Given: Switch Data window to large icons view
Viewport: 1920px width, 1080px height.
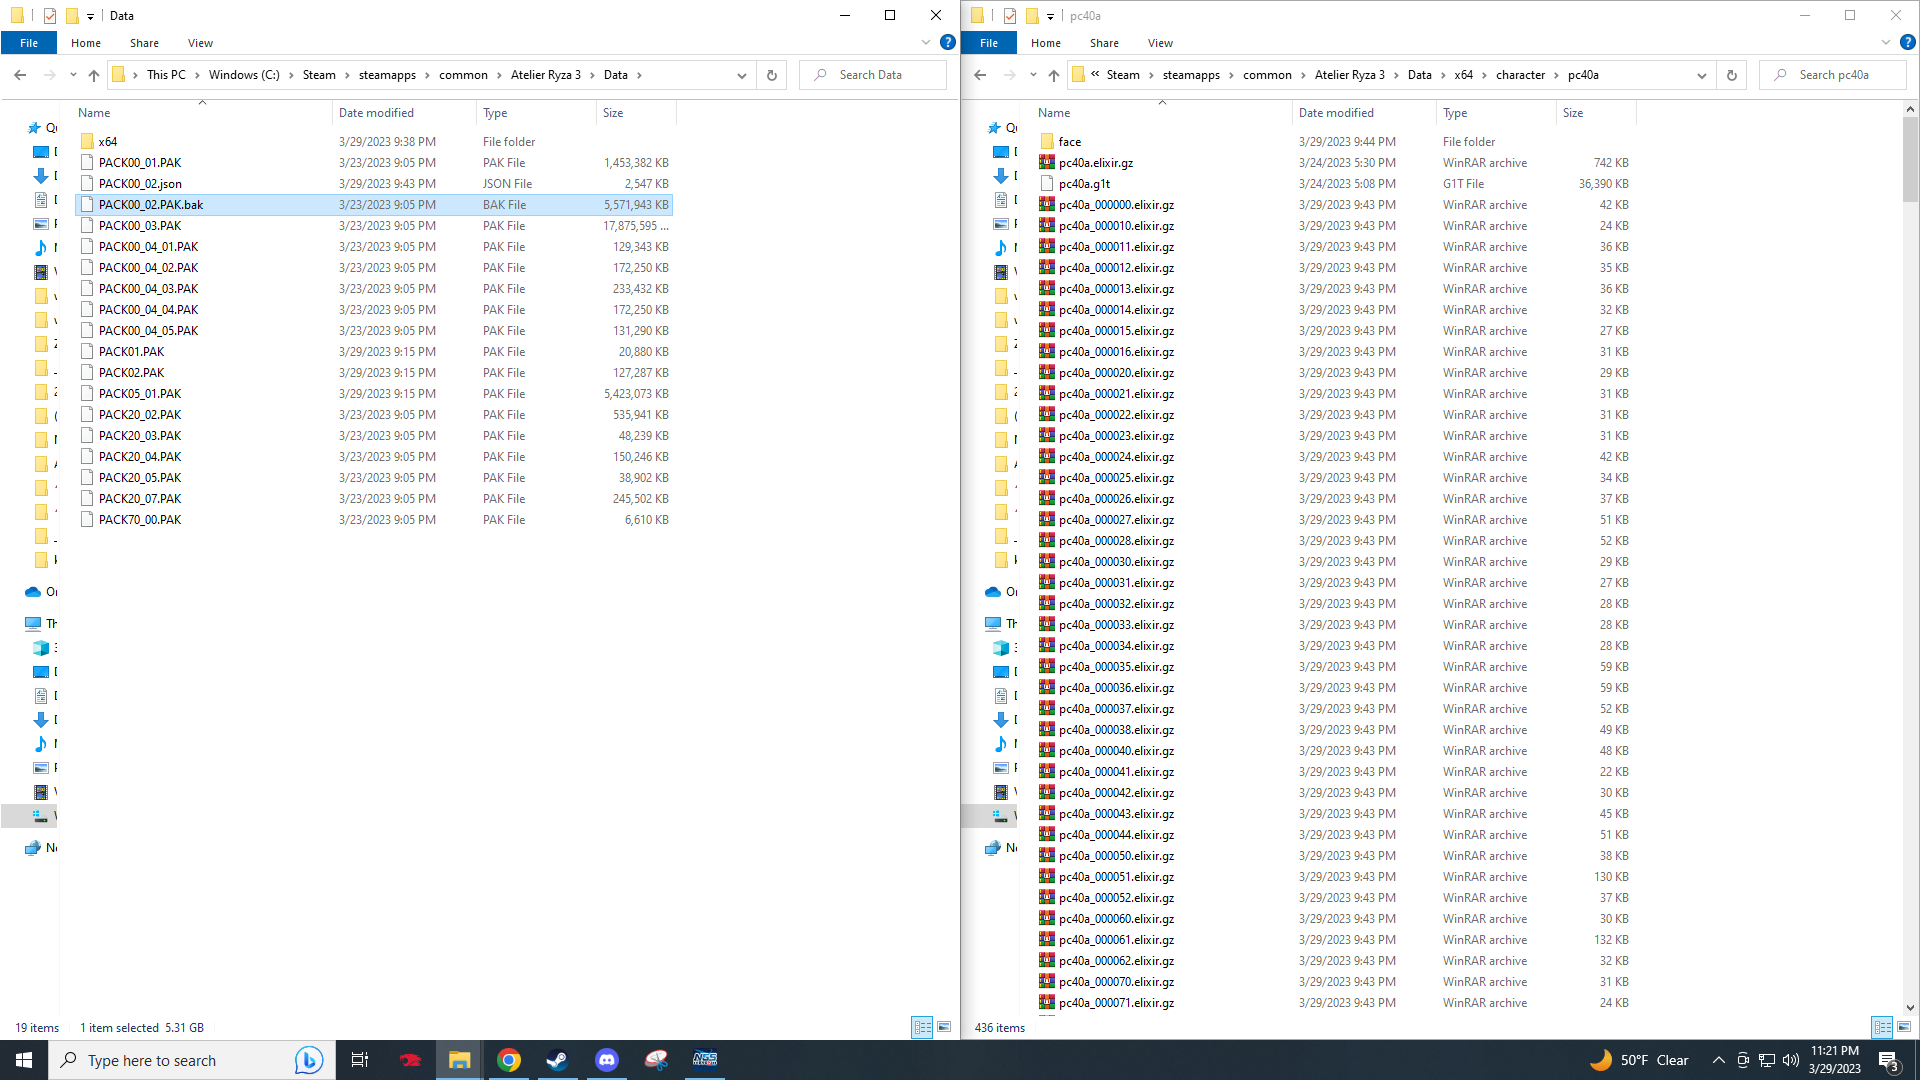Looking at the screenshot, I should pos(944,1027).
